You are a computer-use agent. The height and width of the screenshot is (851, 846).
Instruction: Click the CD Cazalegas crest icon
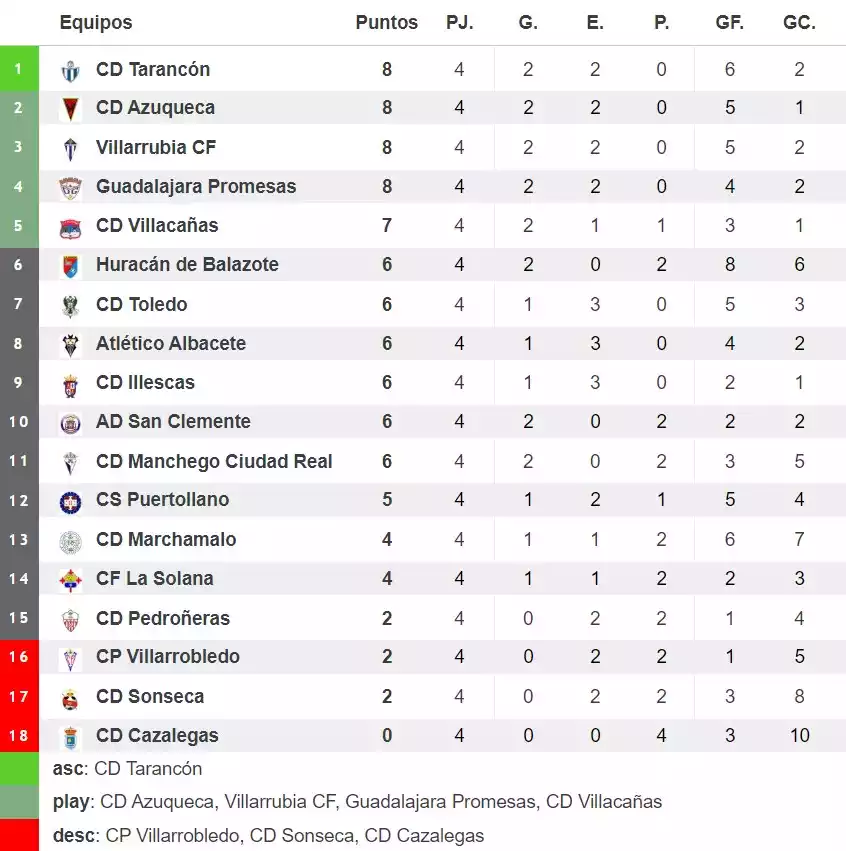coord(70,737)
